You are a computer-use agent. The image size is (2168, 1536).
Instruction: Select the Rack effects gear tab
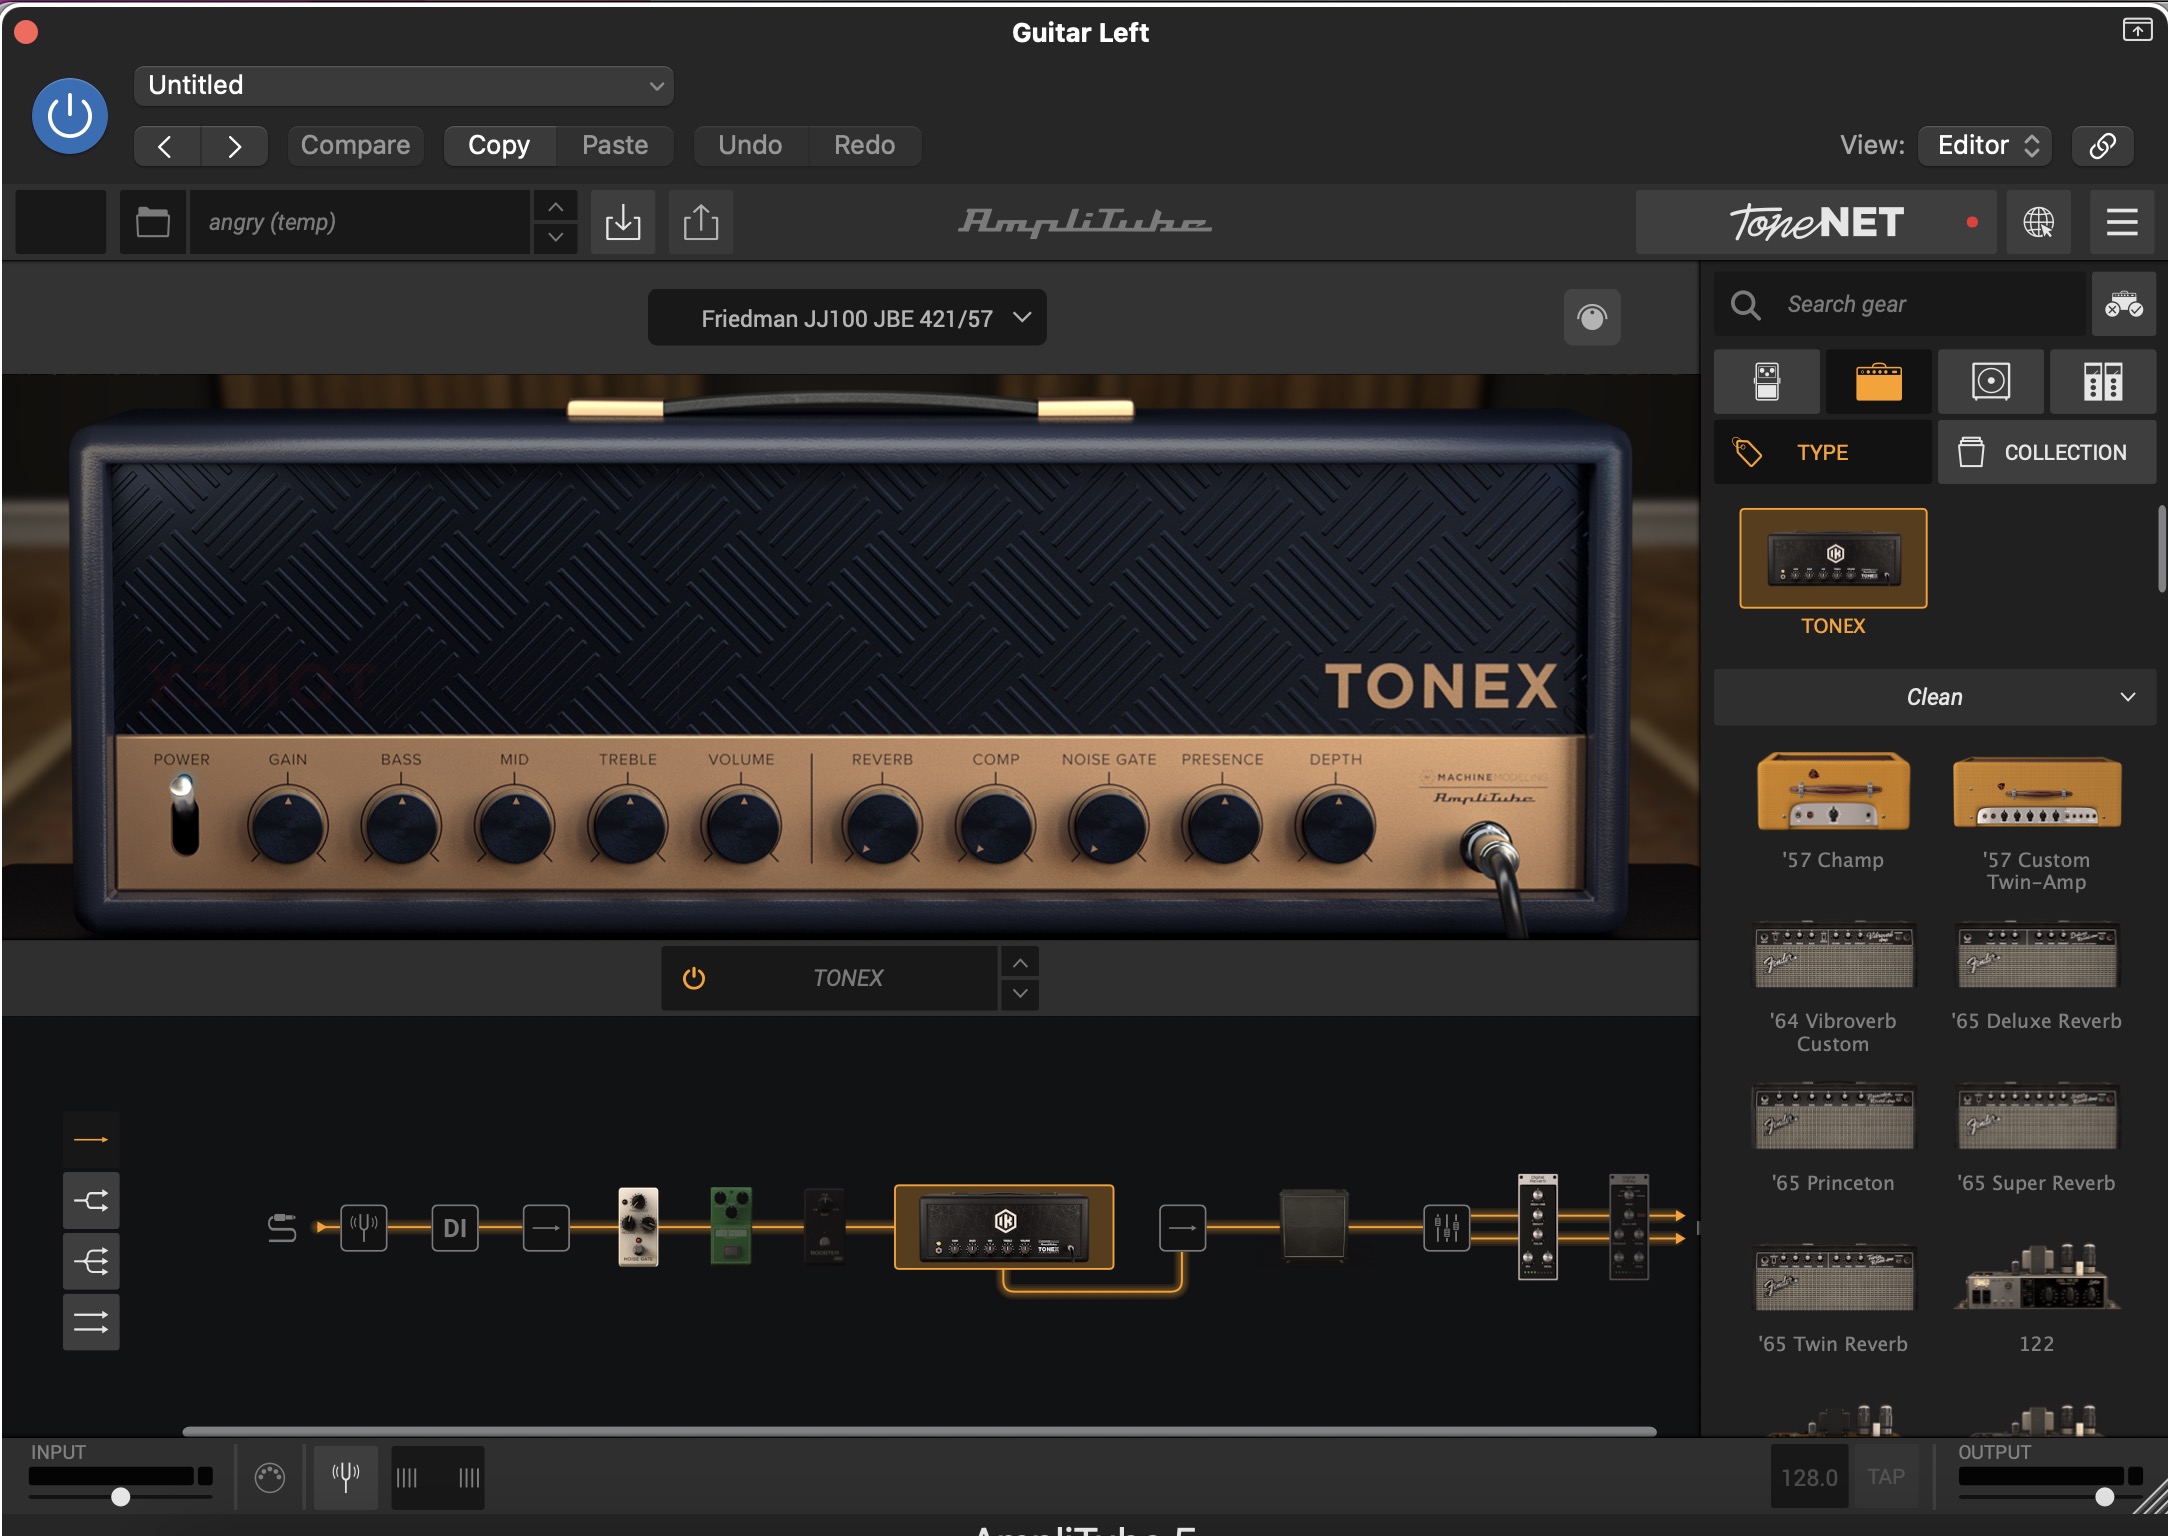click(2103, 382)
